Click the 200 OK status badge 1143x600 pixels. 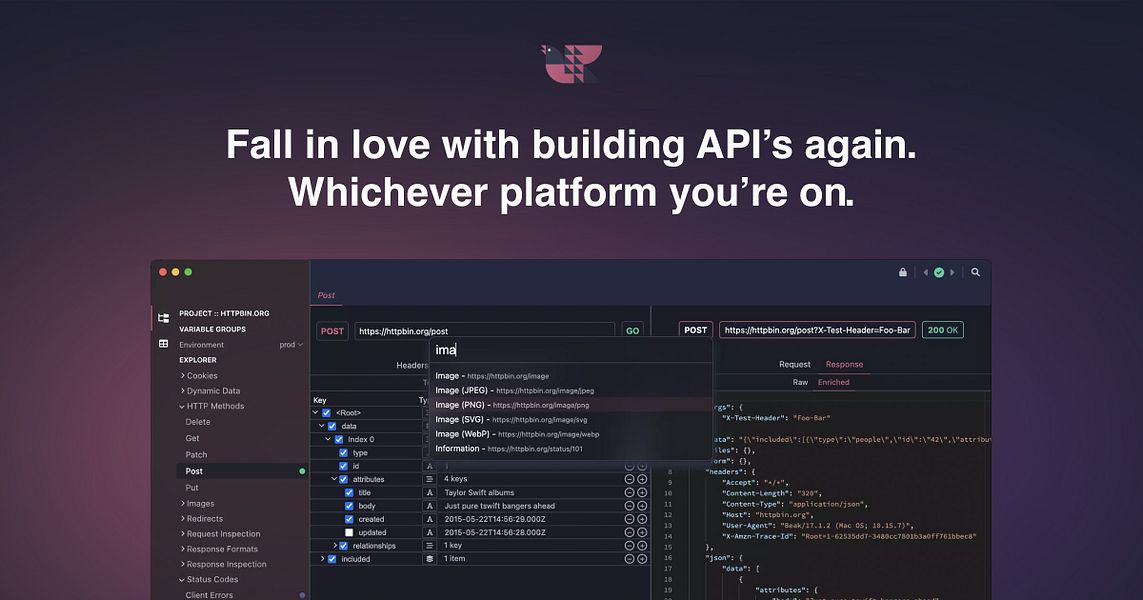943,330
